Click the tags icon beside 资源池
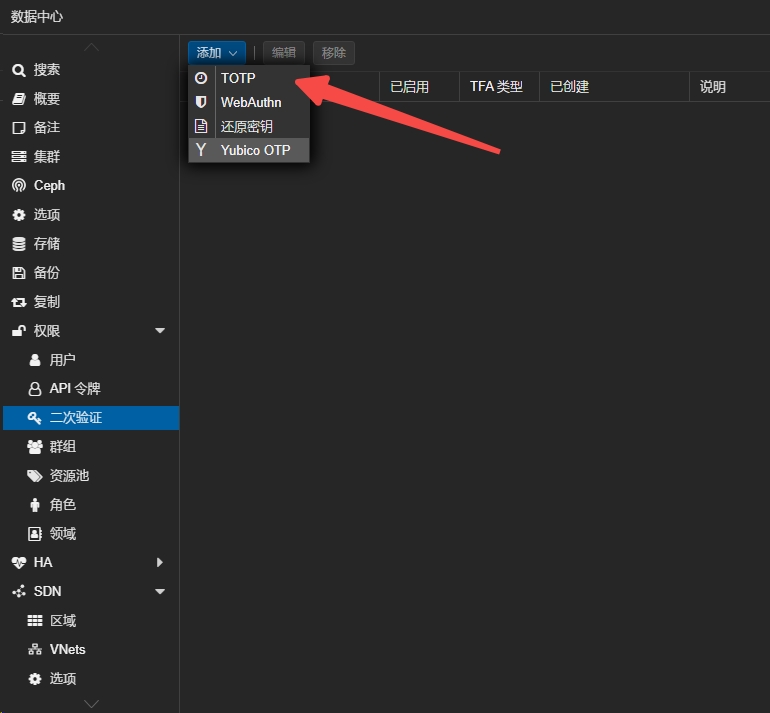 point(35,476)
